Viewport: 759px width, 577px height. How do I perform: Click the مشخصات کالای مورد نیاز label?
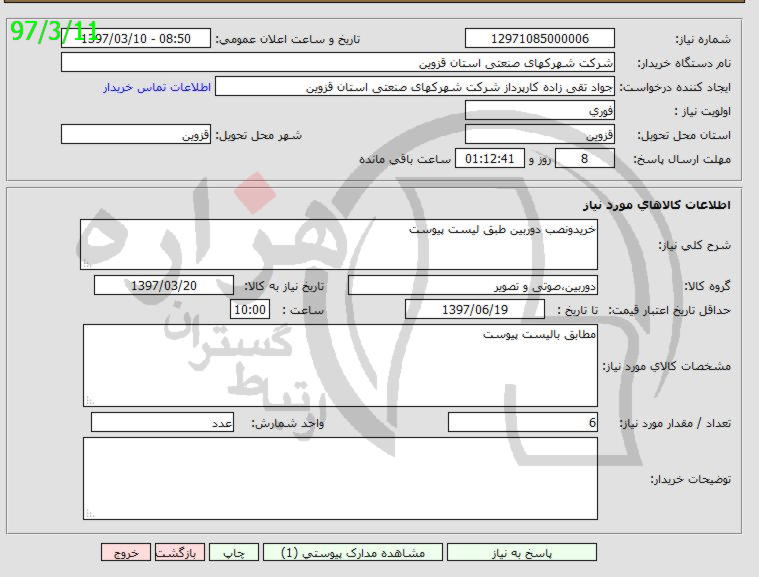click(x=667, y=366)
